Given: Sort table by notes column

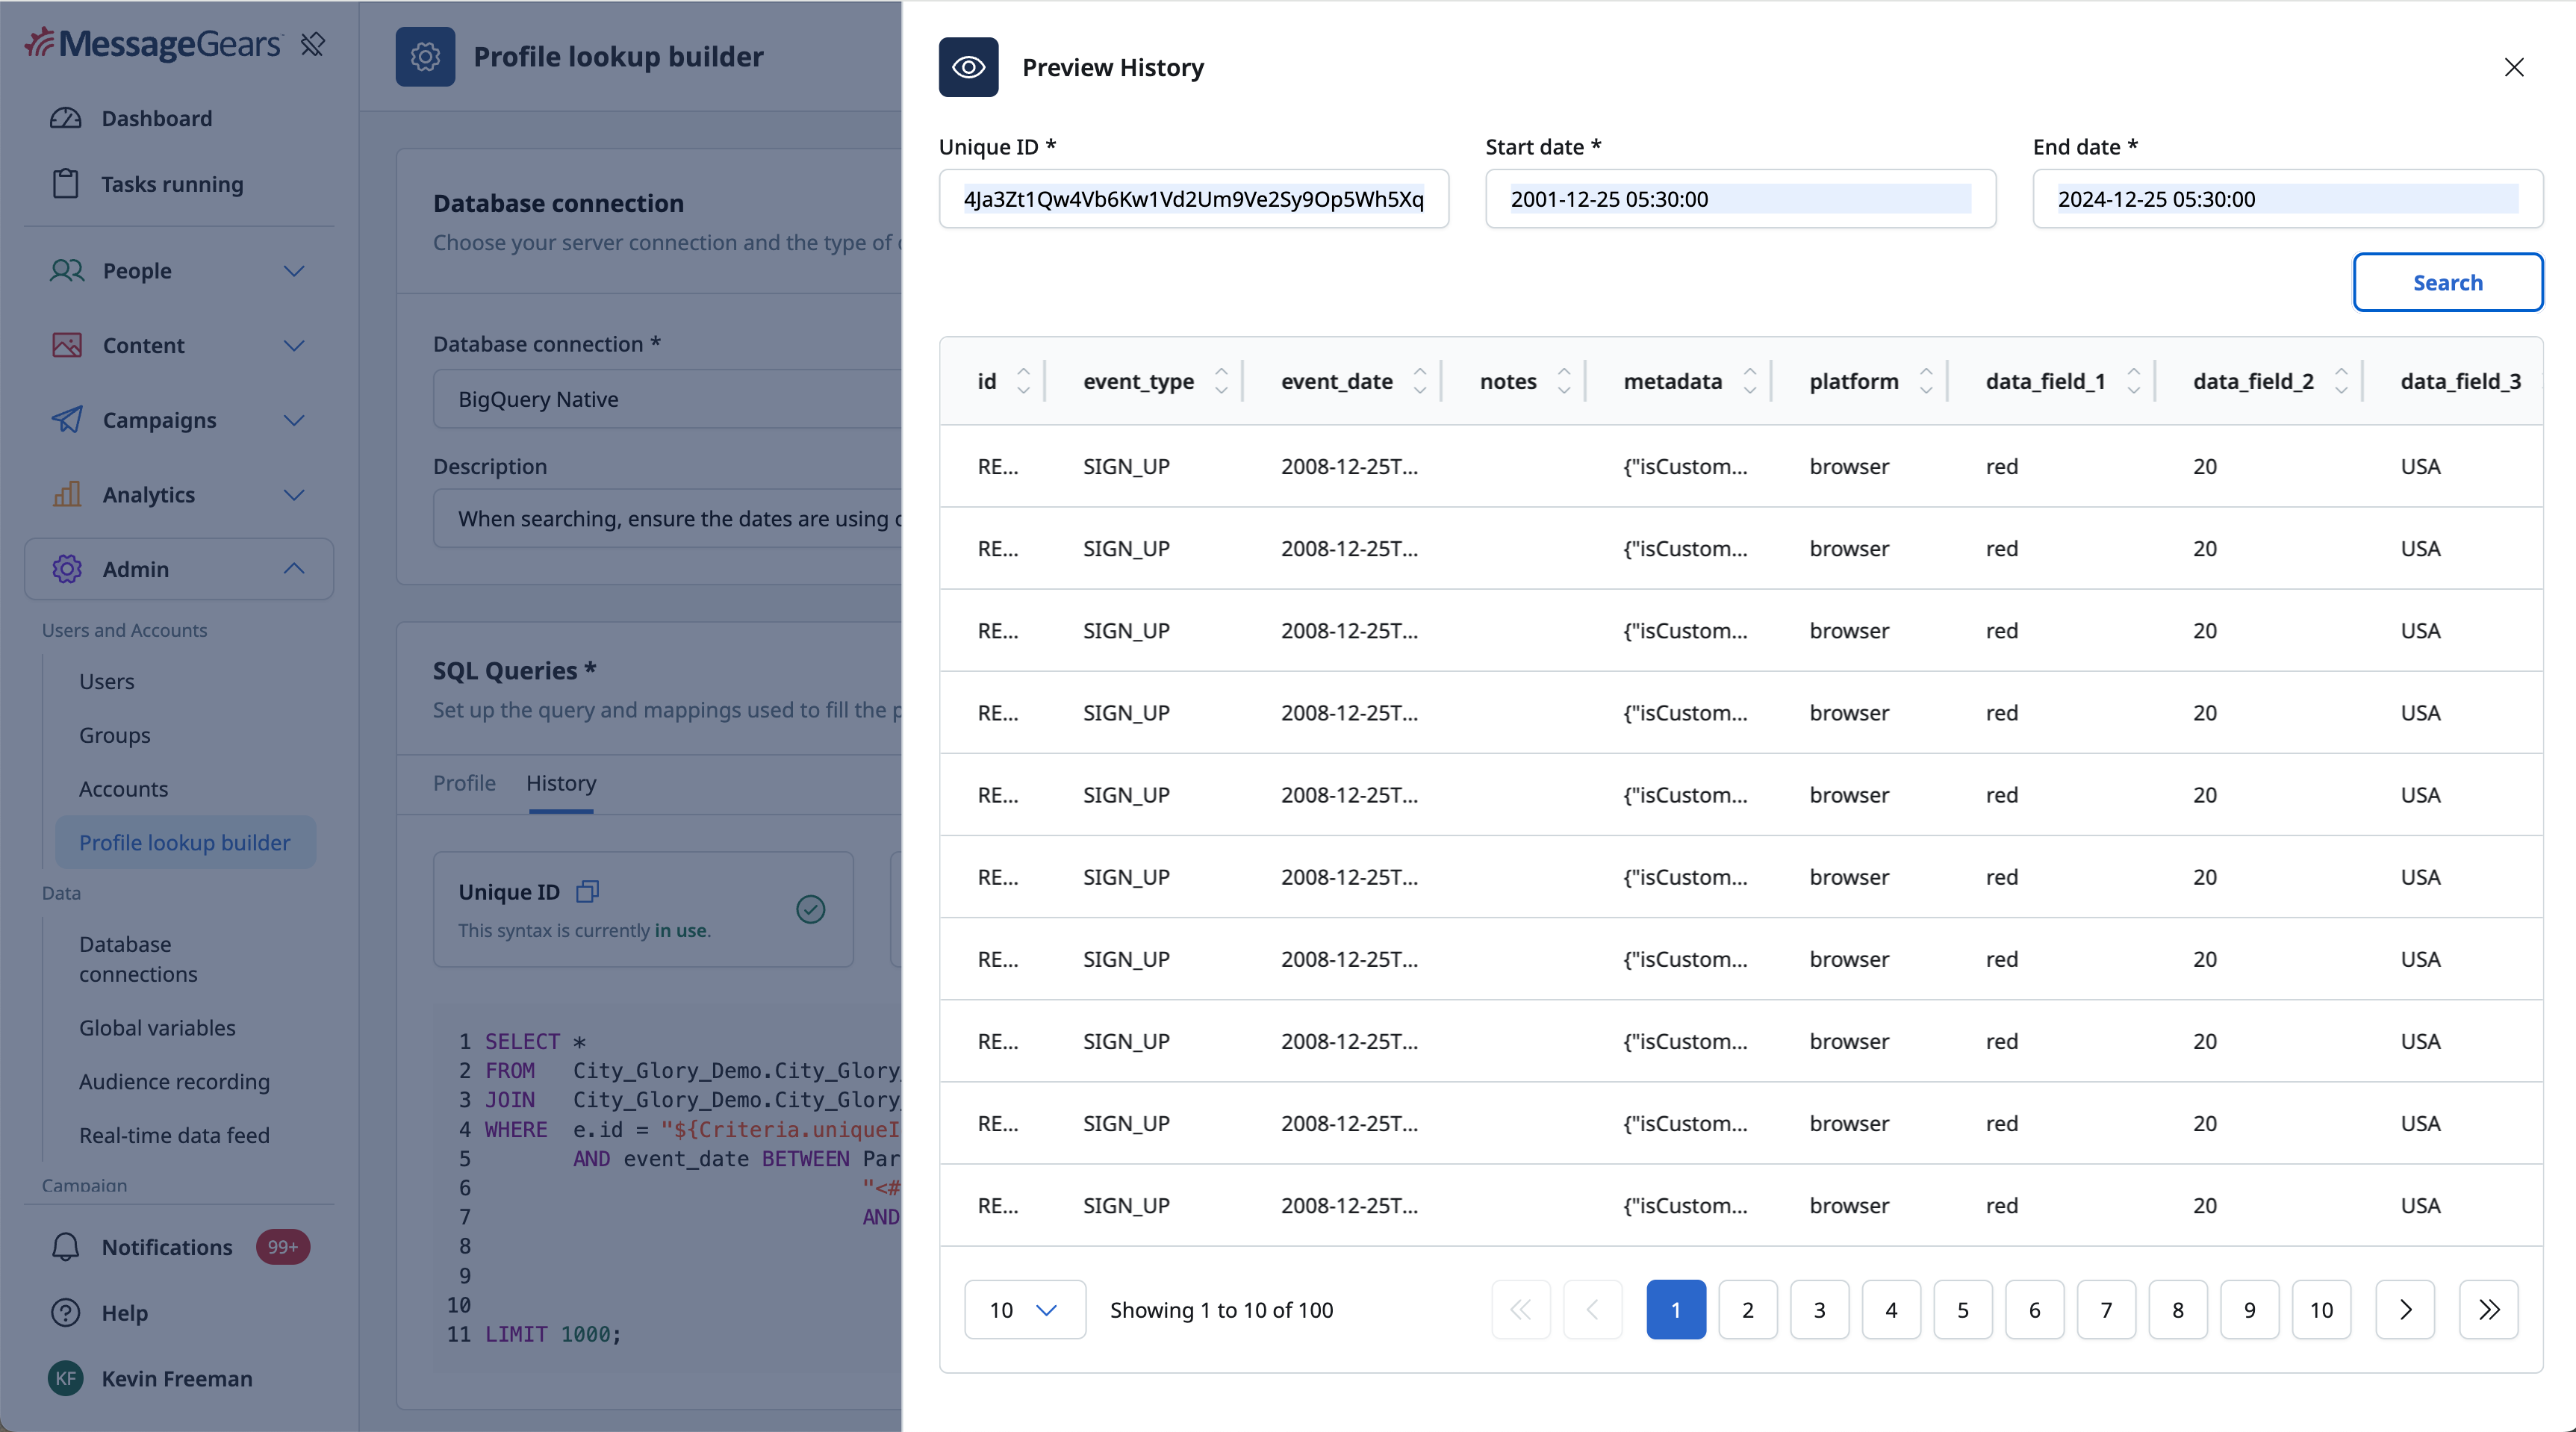Looking at the screenshot, I should pos(1564,381).
